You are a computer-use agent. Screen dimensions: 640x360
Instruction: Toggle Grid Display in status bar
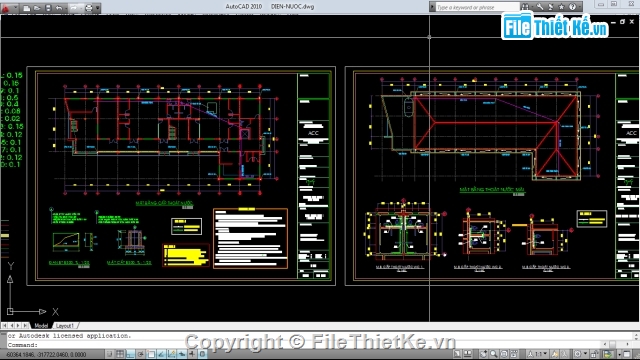120,354
